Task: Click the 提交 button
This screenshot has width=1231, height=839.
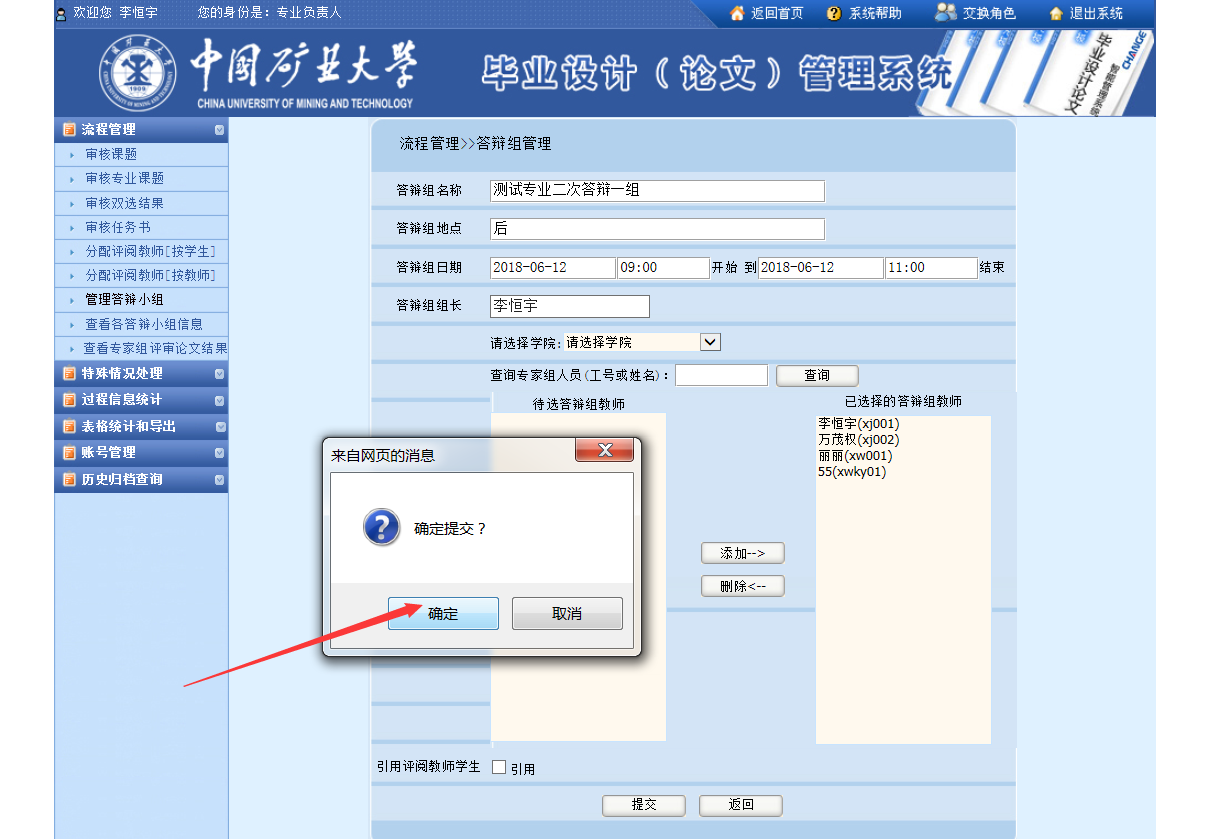Action: pyautogui.click(x=643, y=805)
